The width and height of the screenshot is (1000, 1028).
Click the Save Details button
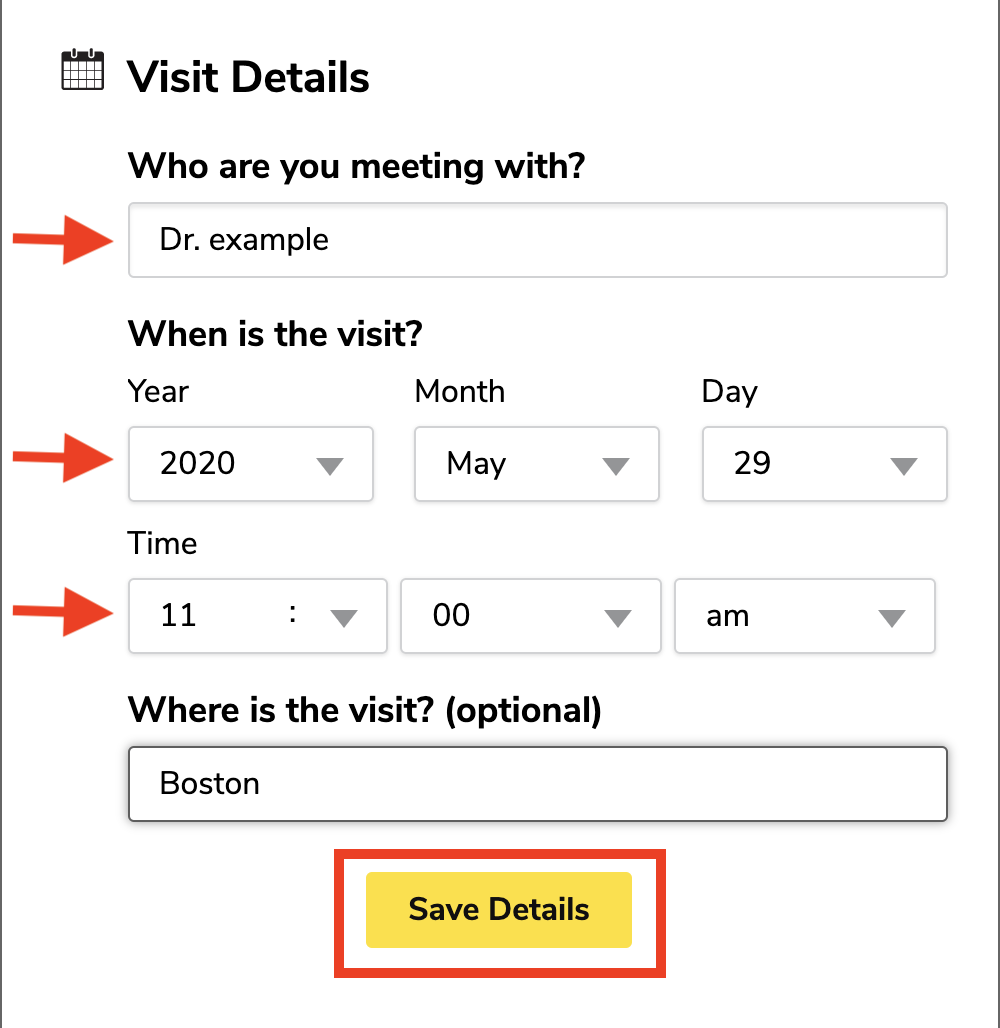[499, 910]
